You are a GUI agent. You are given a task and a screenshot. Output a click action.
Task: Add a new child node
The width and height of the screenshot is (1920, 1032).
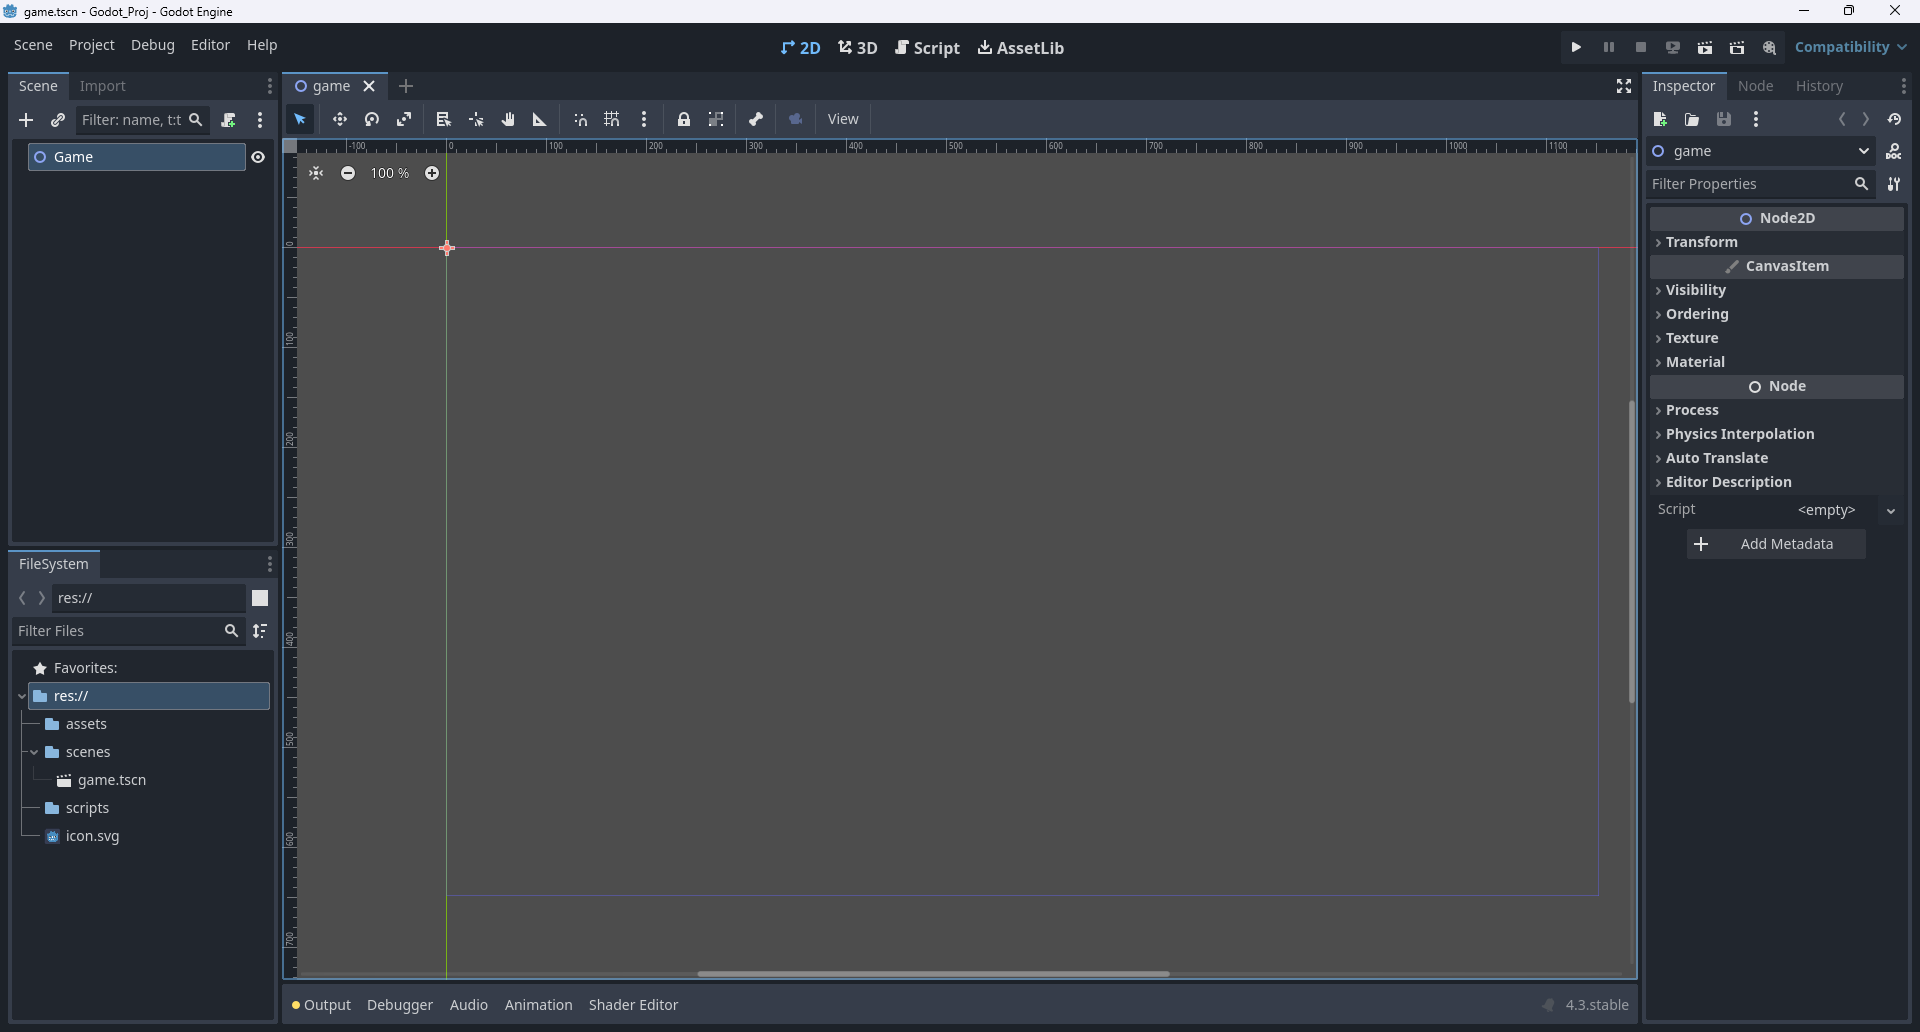coord(26,121)
